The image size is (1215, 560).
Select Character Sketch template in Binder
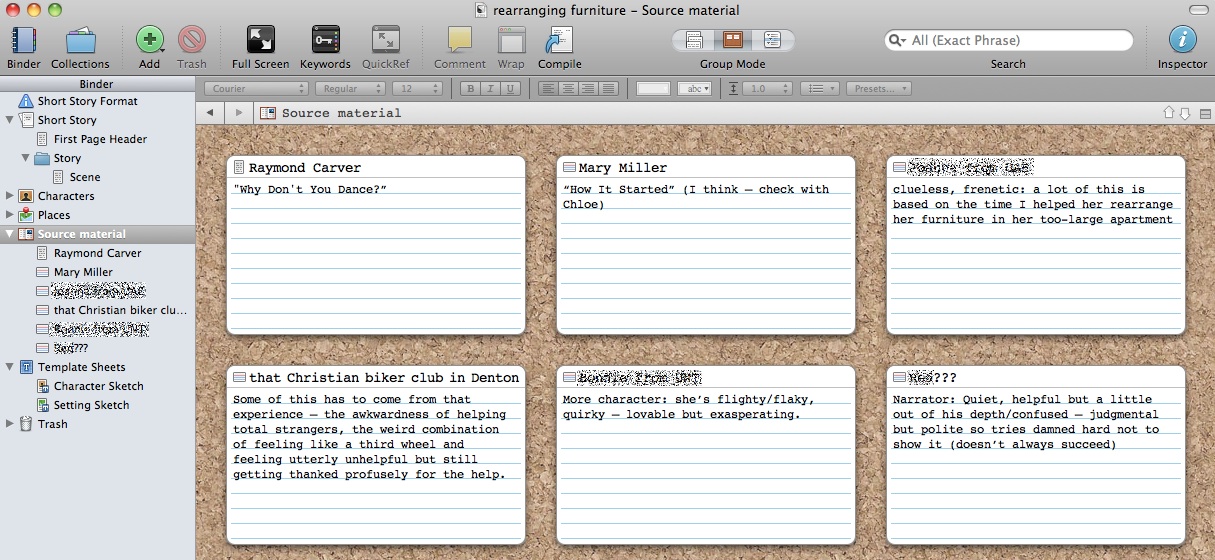98,386
